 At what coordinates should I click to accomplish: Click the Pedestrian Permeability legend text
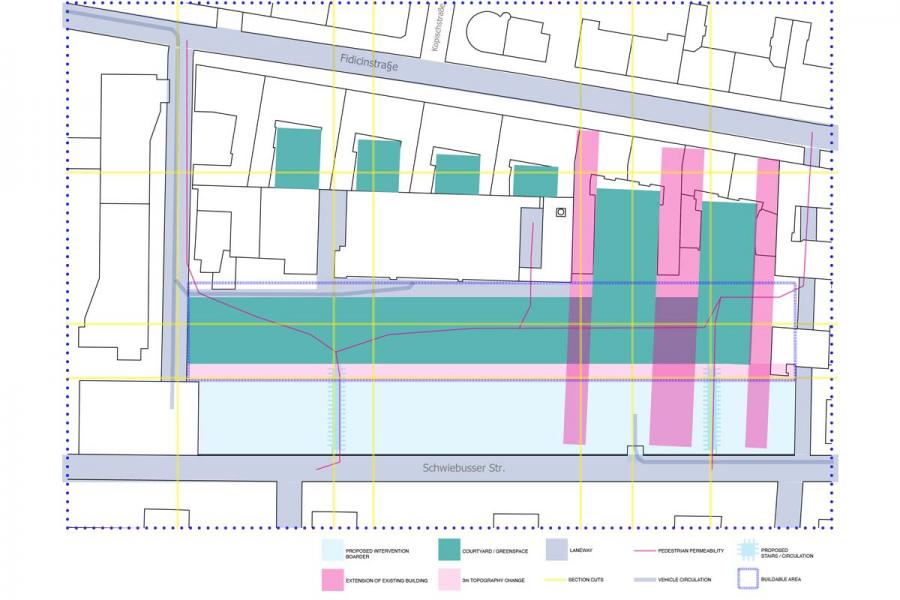coord(701,550)
